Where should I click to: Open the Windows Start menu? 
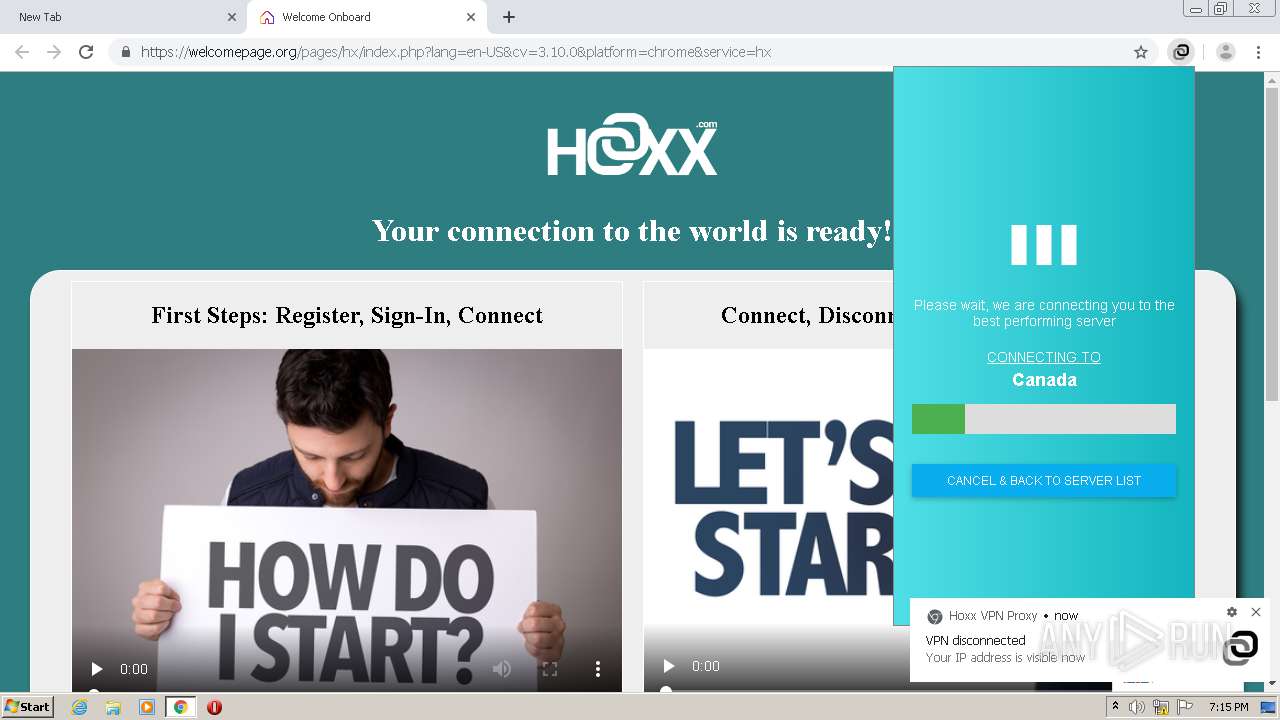pyautogui.click(x=28, y=707)
